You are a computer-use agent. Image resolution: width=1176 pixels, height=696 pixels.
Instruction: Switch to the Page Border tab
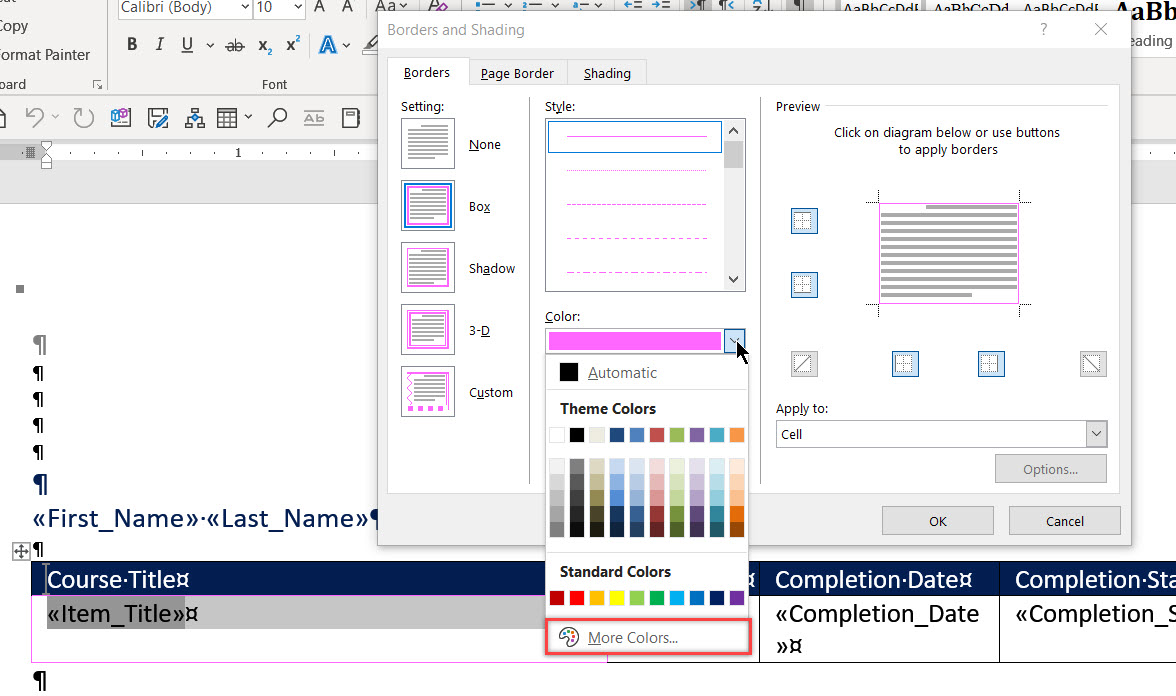(x=518, y=74)
